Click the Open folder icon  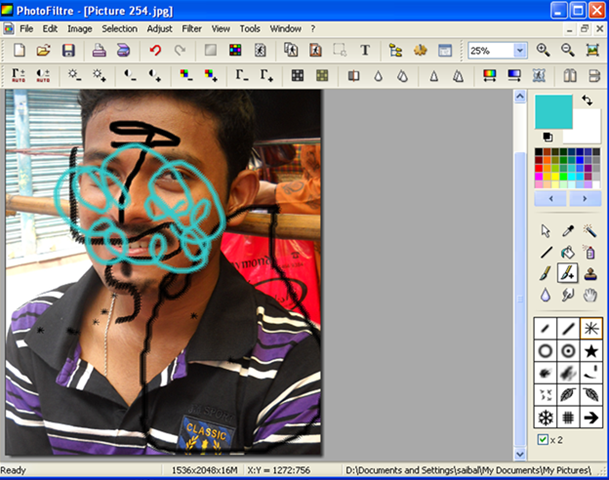pos(44,50)
